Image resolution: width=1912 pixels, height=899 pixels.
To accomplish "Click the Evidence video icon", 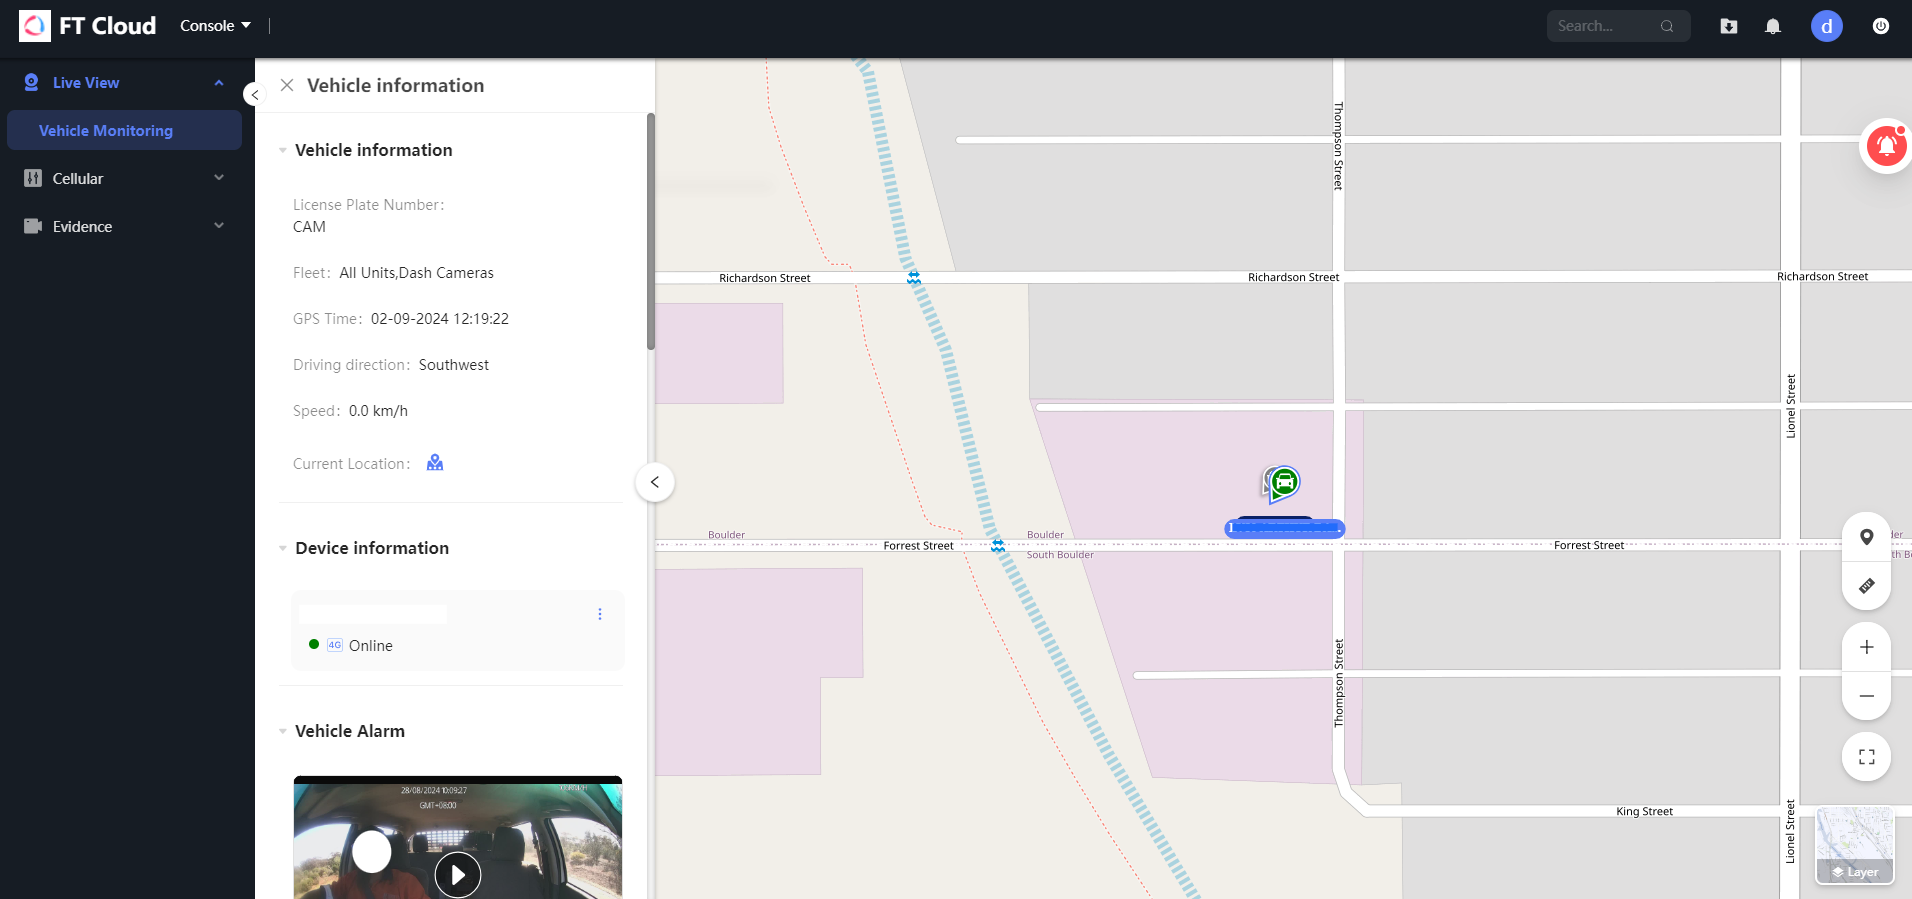I will [x=33, y=226].
